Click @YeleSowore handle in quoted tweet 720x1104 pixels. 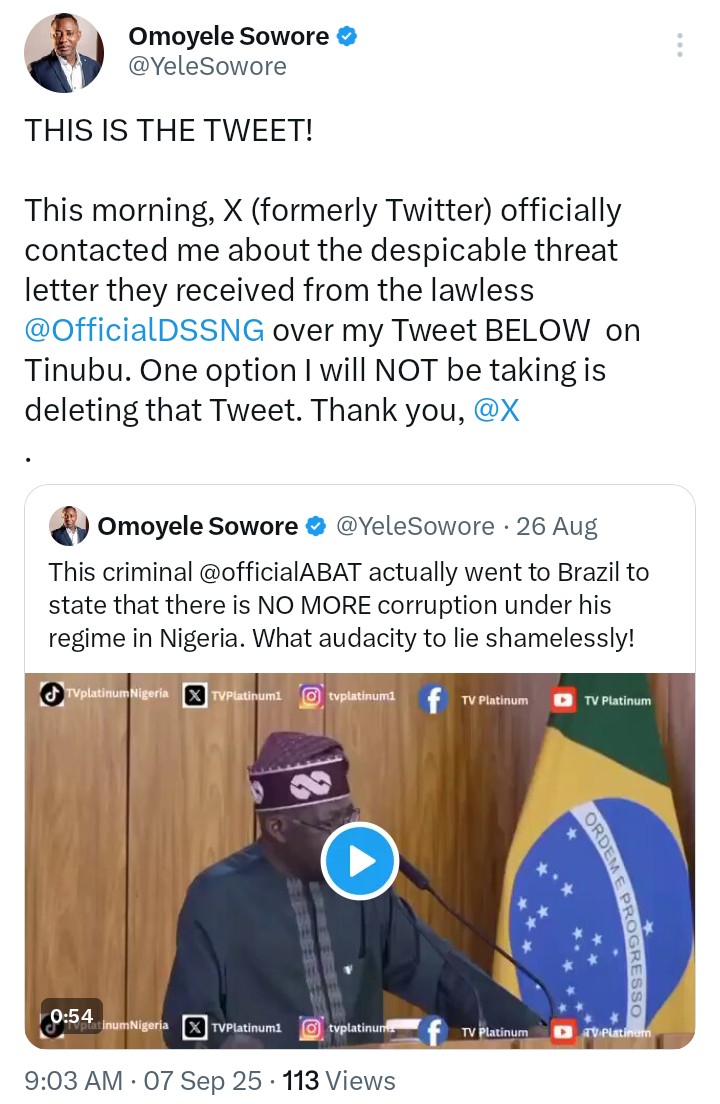(415, 526)
